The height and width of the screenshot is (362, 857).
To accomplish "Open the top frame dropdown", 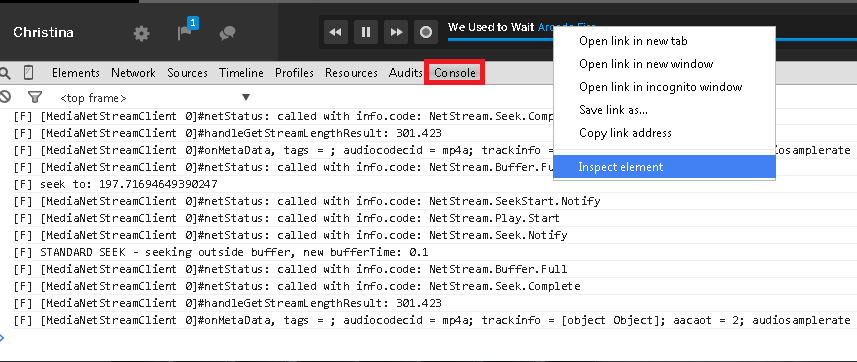I will 155,98.
